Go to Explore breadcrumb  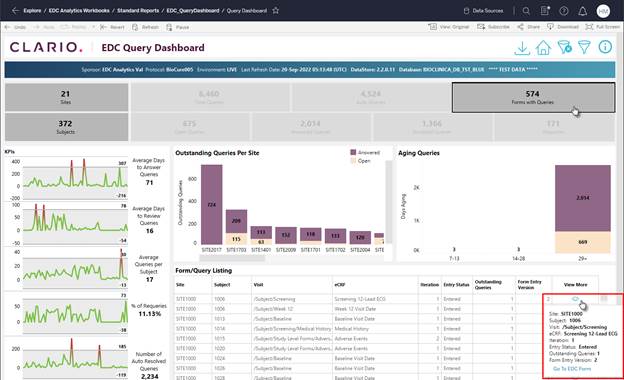pyautogui.click(x=32, y=11)
